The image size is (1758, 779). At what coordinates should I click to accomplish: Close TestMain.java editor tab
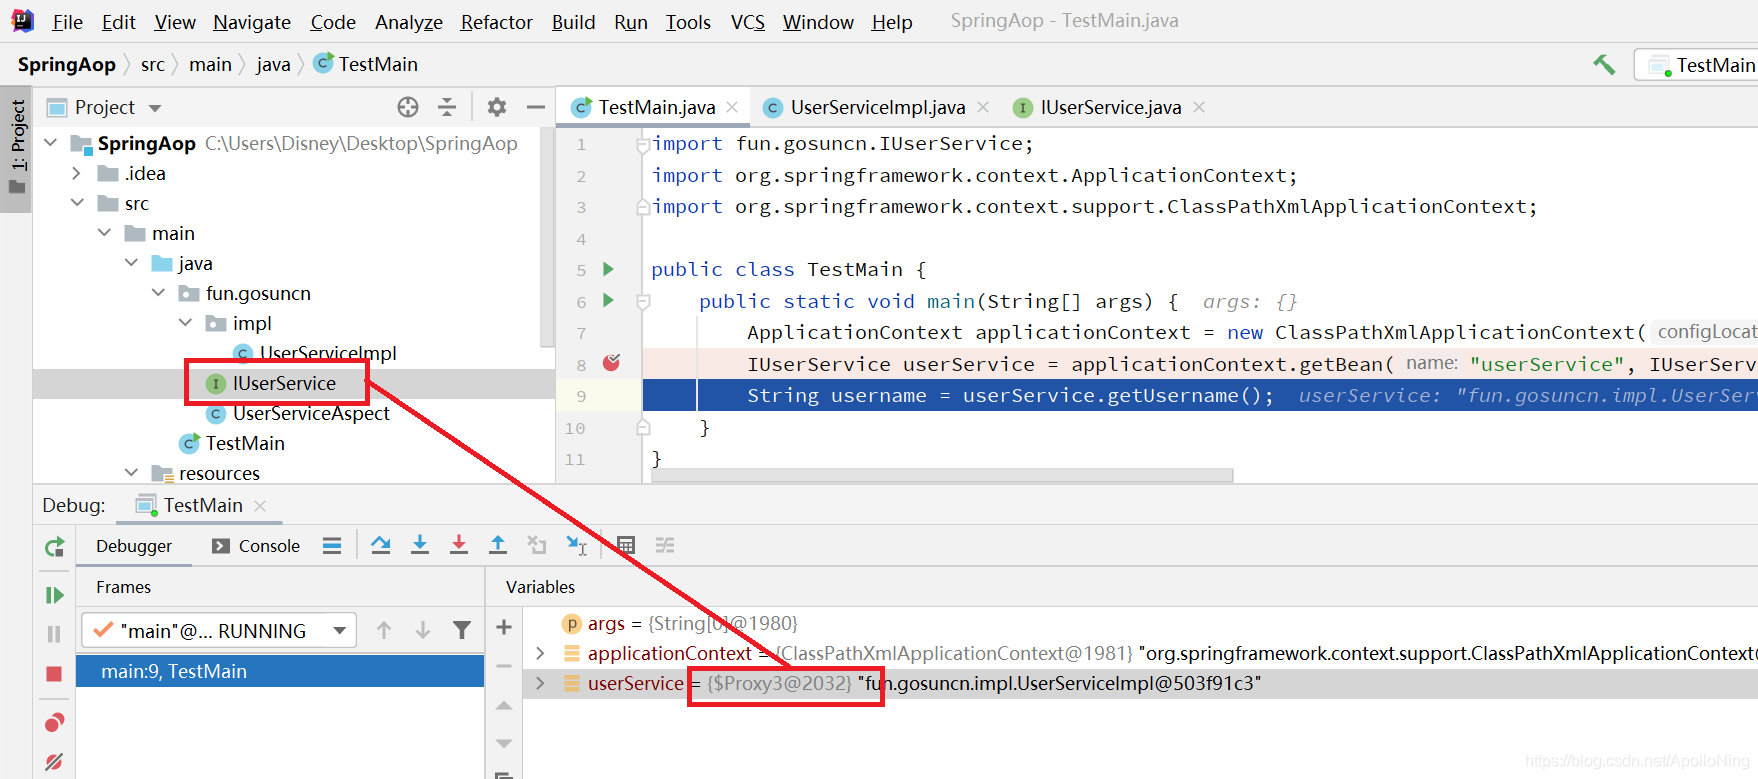click(733, 107)
